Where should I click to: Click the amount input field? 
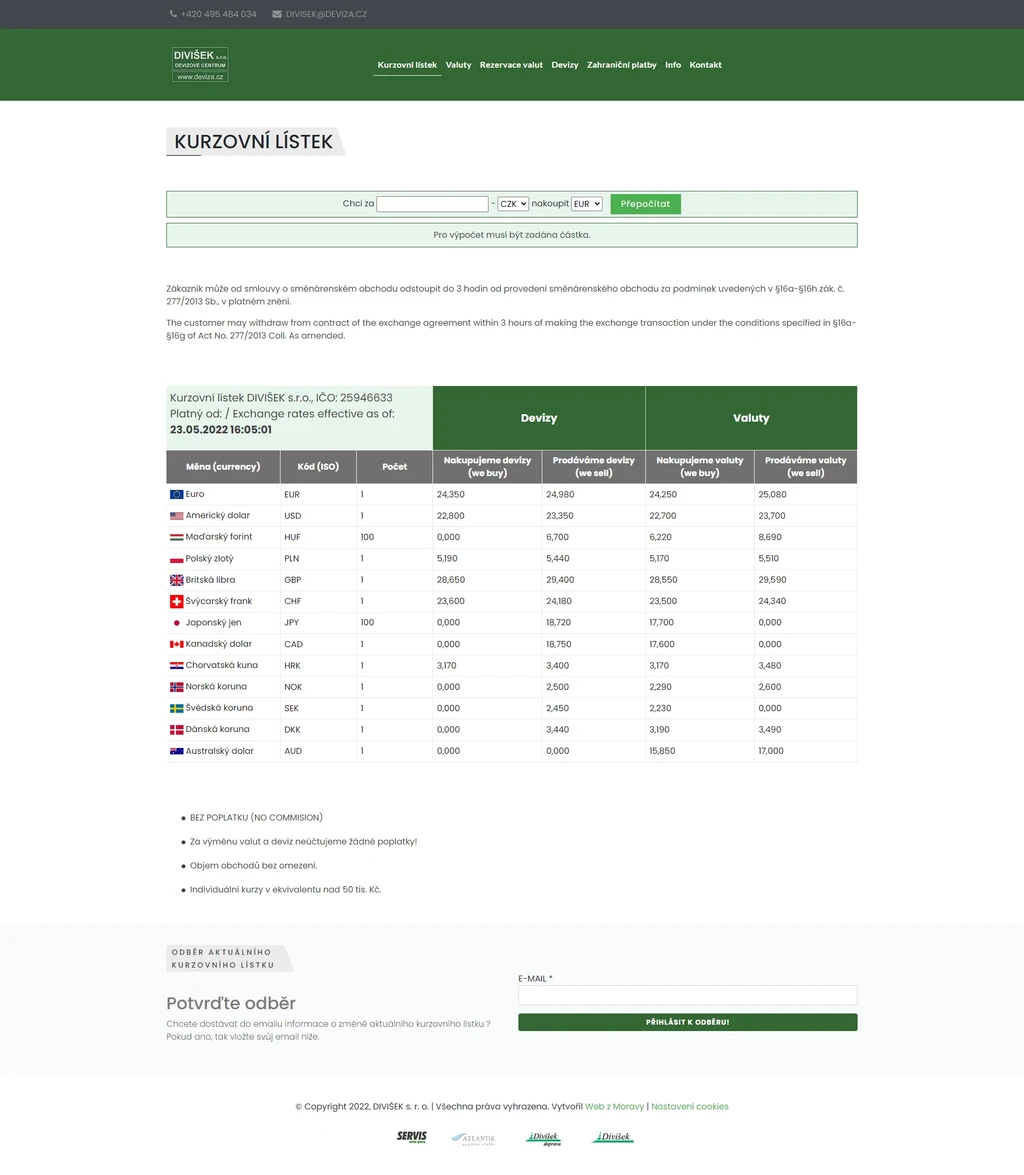point(432,204)
